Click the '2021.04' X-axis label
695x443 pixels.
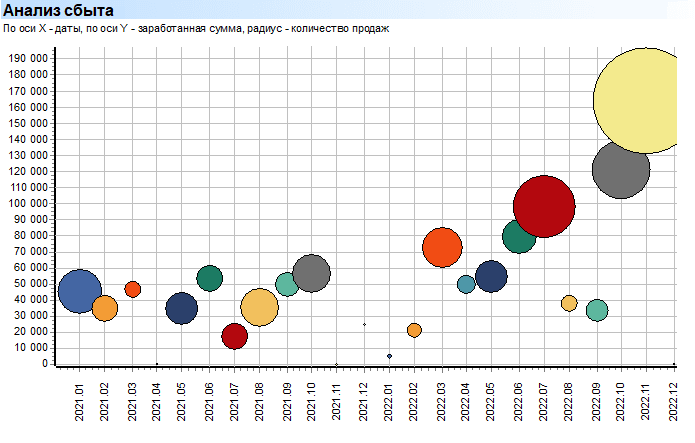[156, 402]
